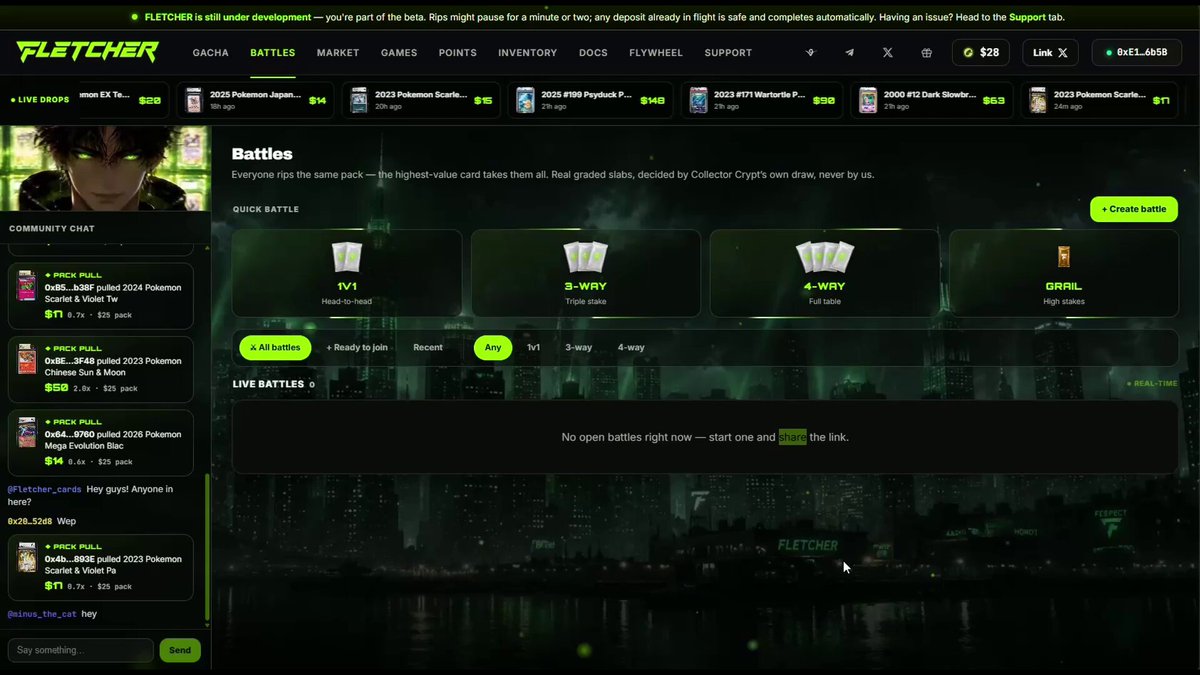Click the bird-shaped icon left of Telegram
Screen dimensions: 1200x675
tap(812, 53)
